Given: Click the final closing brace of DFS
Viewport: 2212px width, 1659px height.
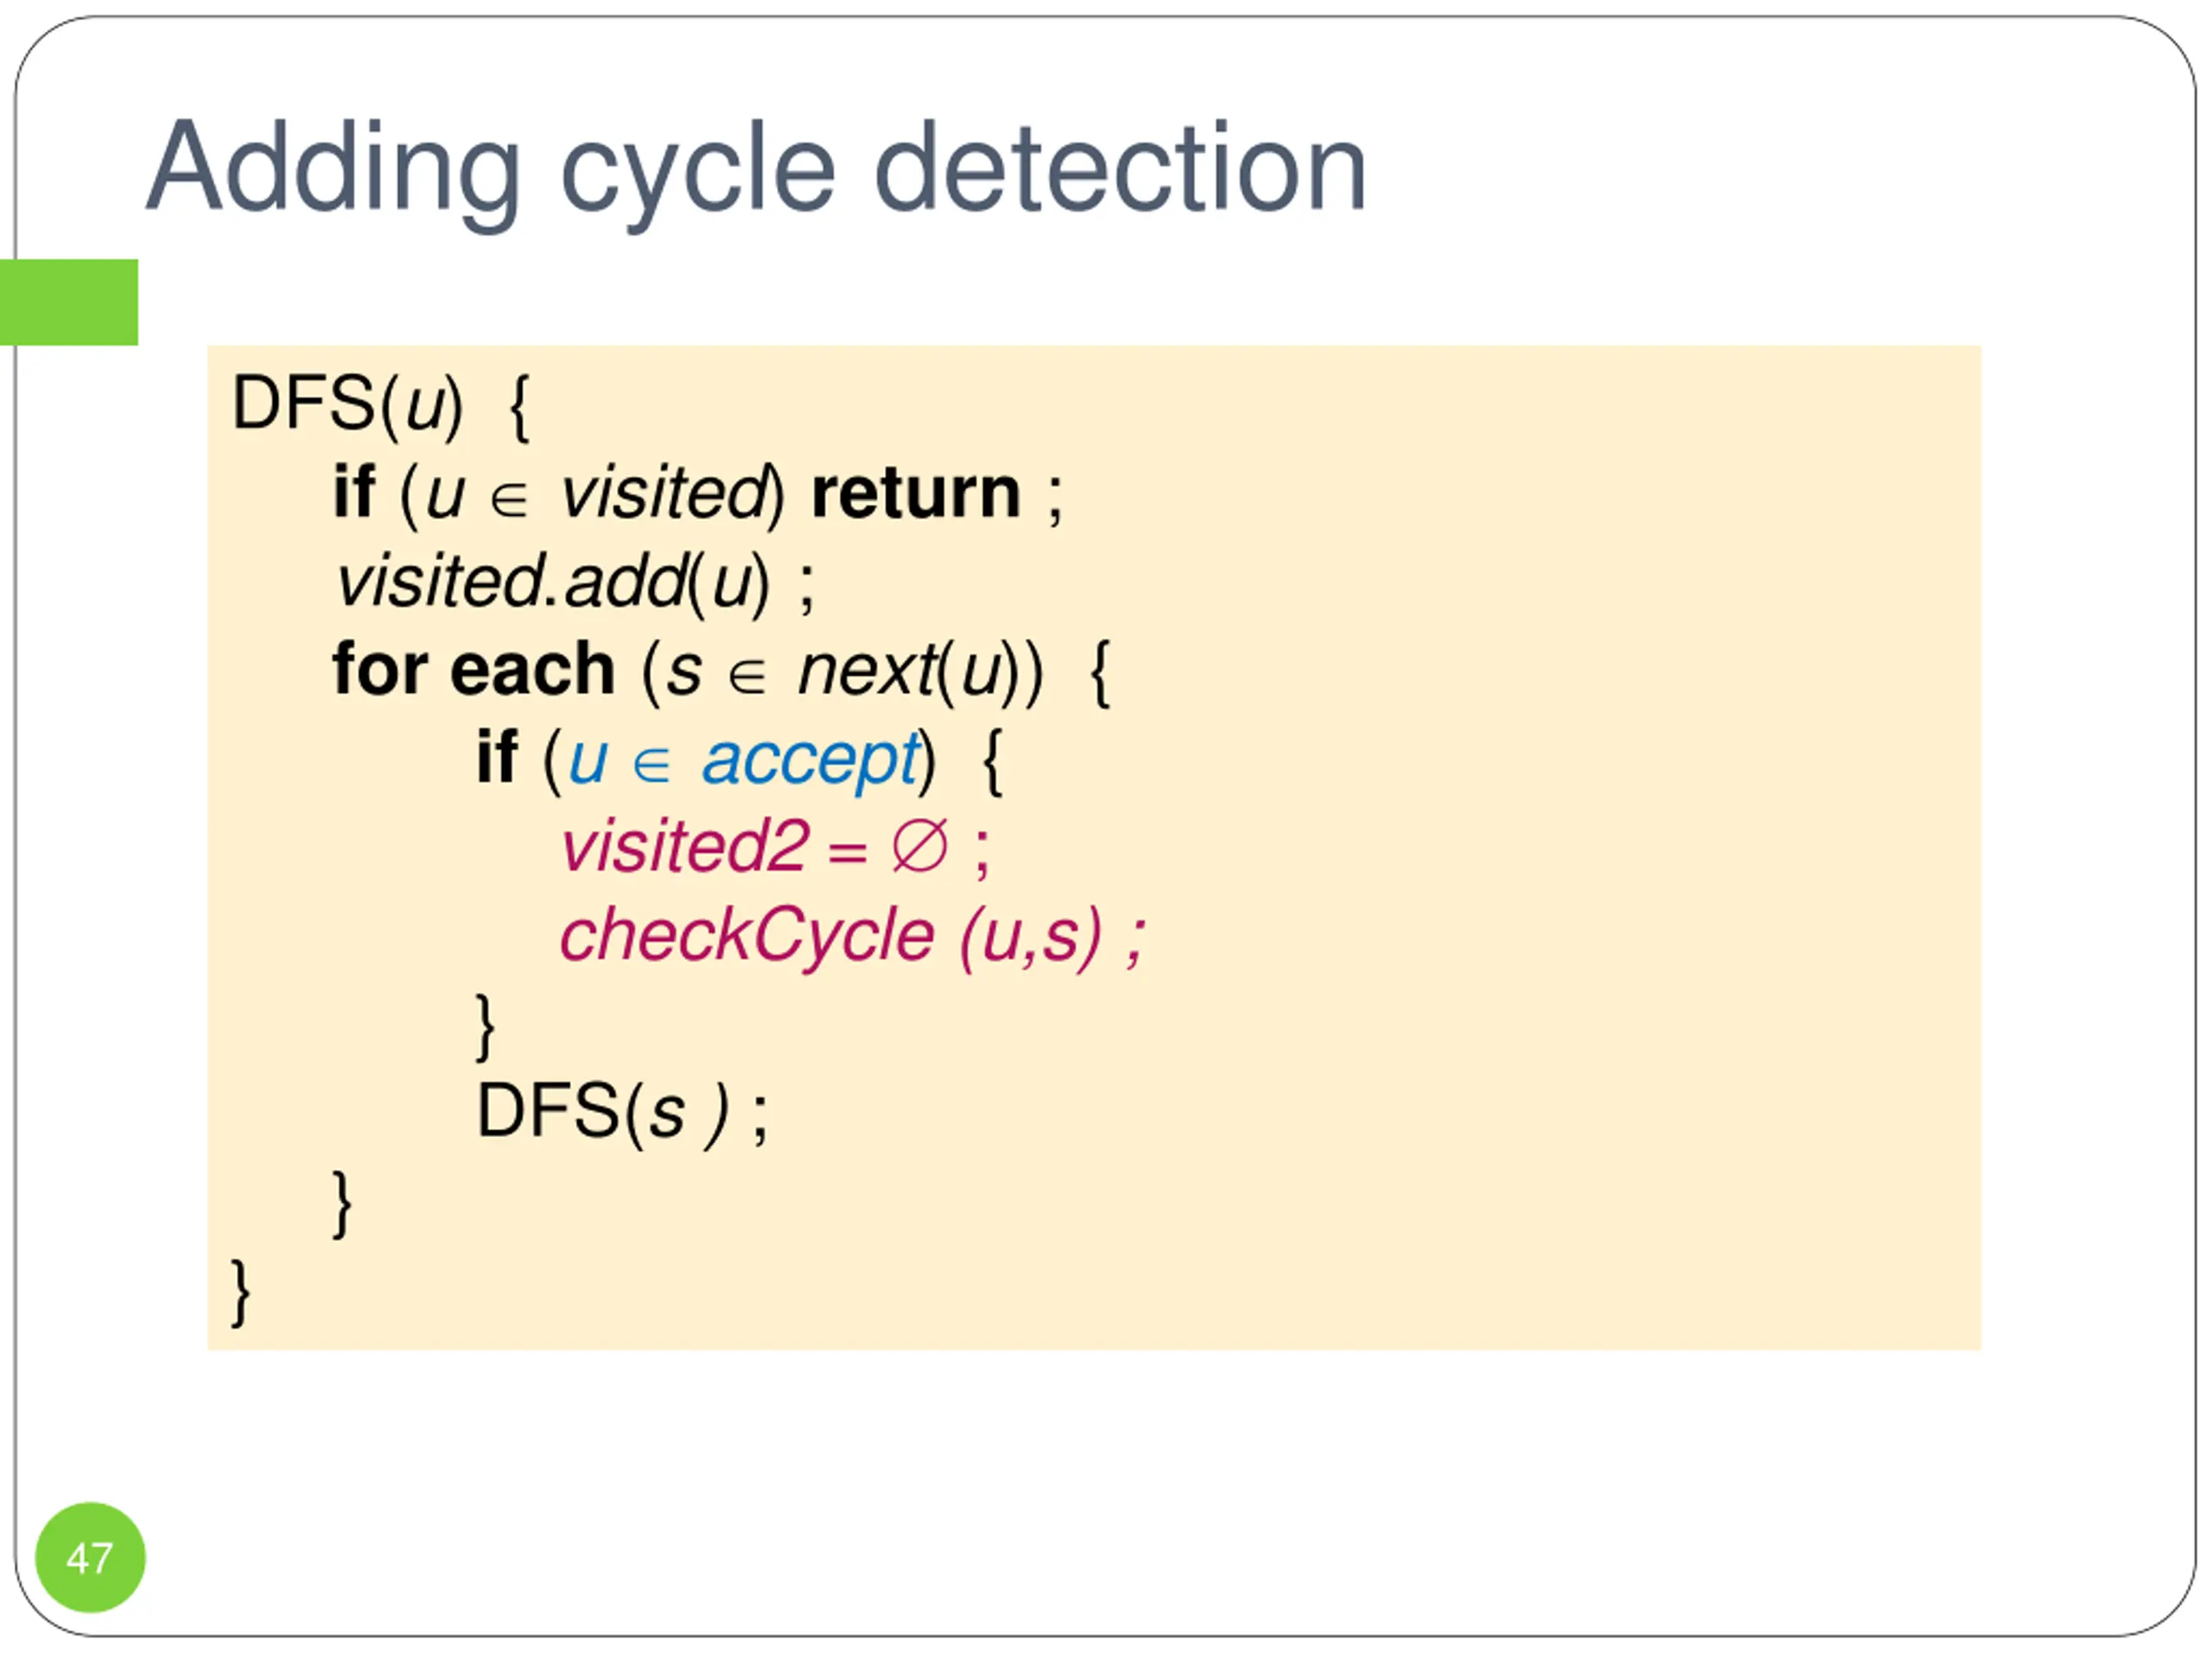Looking at the screenshot, I should pos(241,1292).
